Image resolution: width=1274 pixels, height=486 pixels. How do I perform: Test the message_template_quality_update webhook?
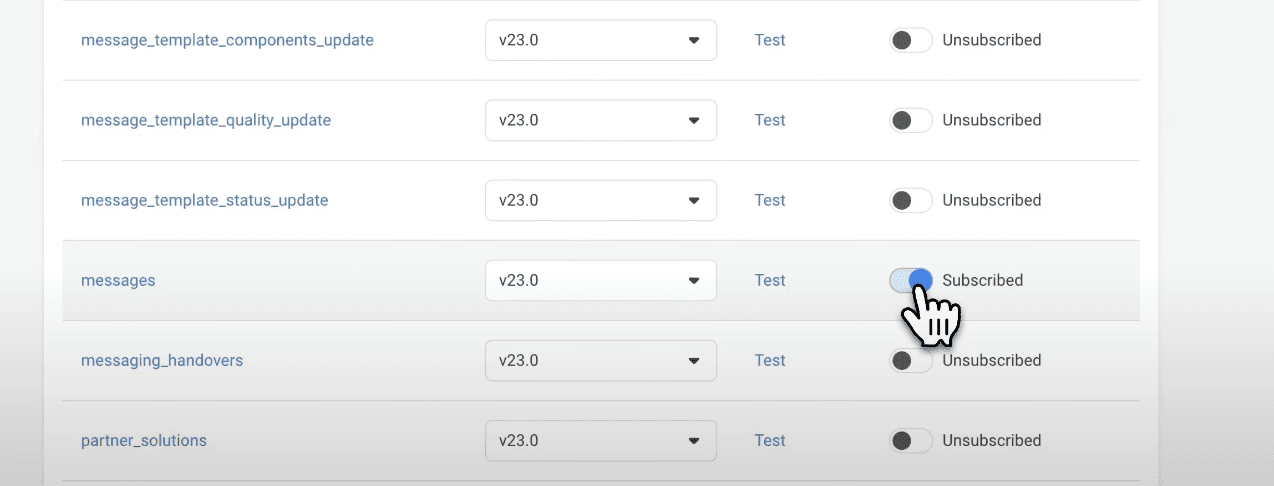click(x=770, y=120)
